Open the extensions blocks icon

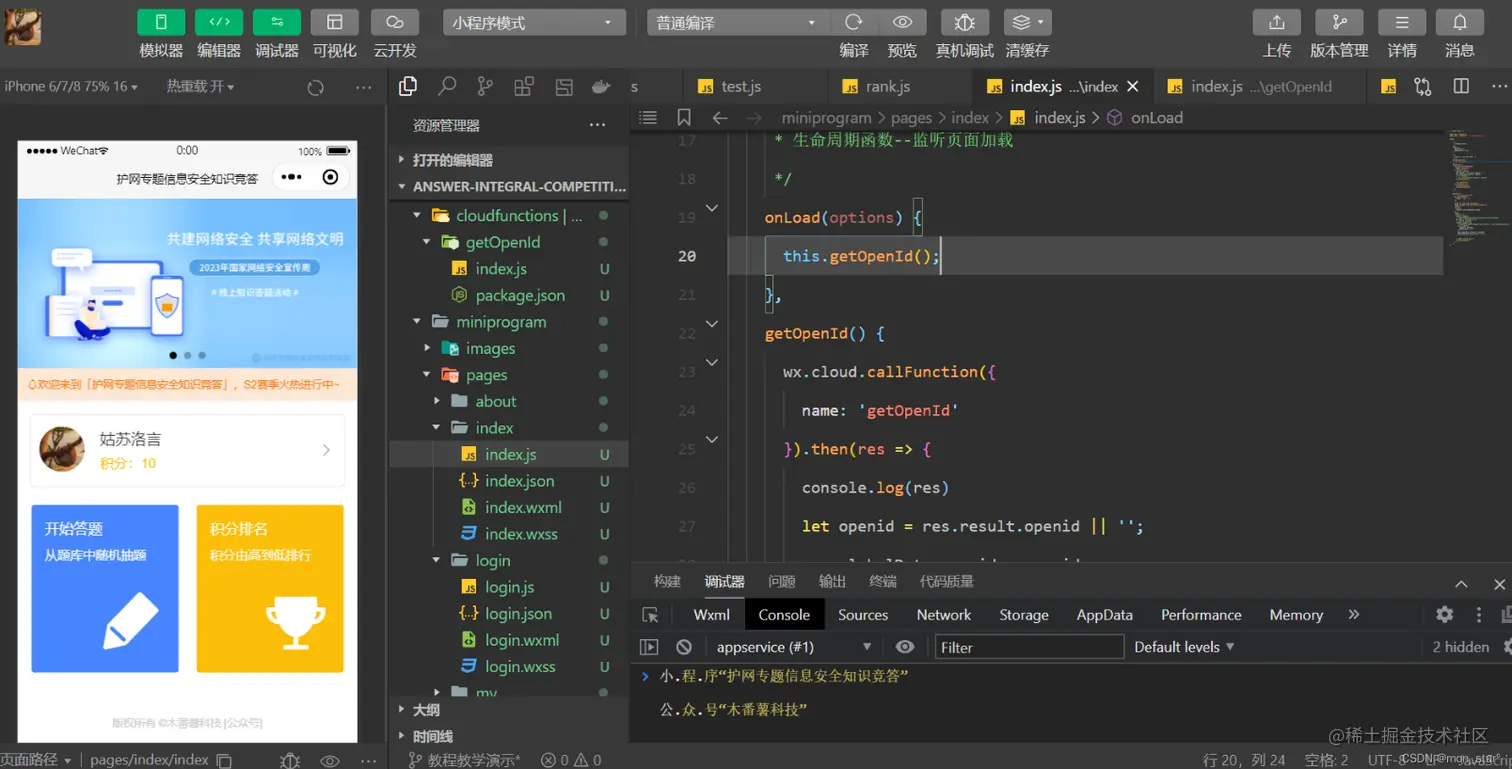[524, 87]
